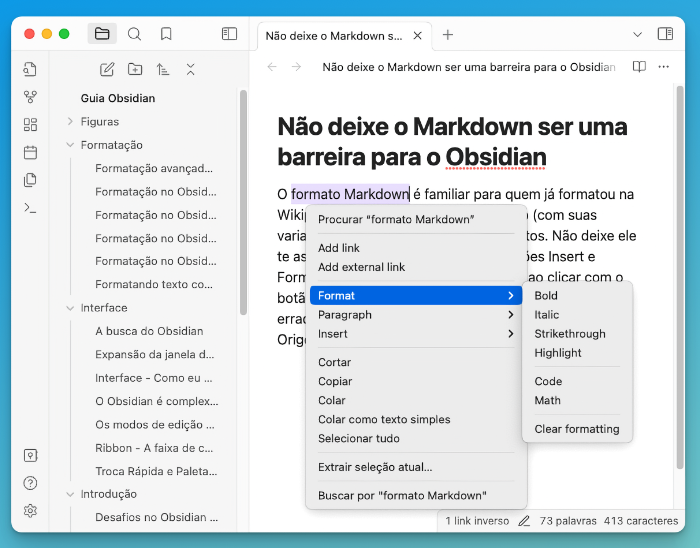The height and width of the screenshot is (548, 700).
Task: Click Add link in context menu
Action: [x=416, y=248]
